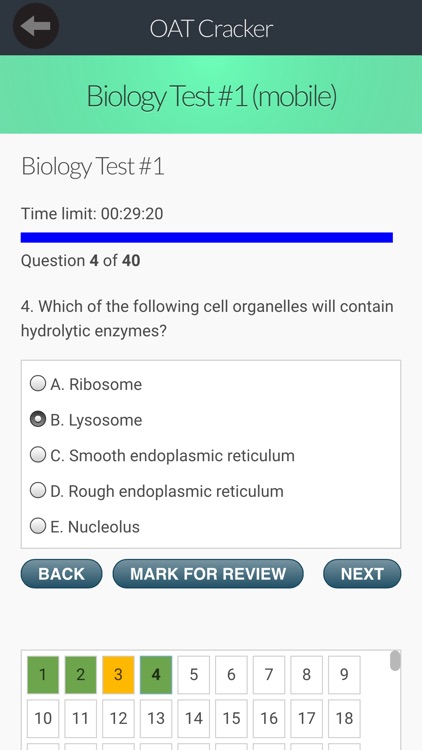This screenshot has height=750, width=422.
Task: Open yellow marked question 3
Action: pos(118,675)
